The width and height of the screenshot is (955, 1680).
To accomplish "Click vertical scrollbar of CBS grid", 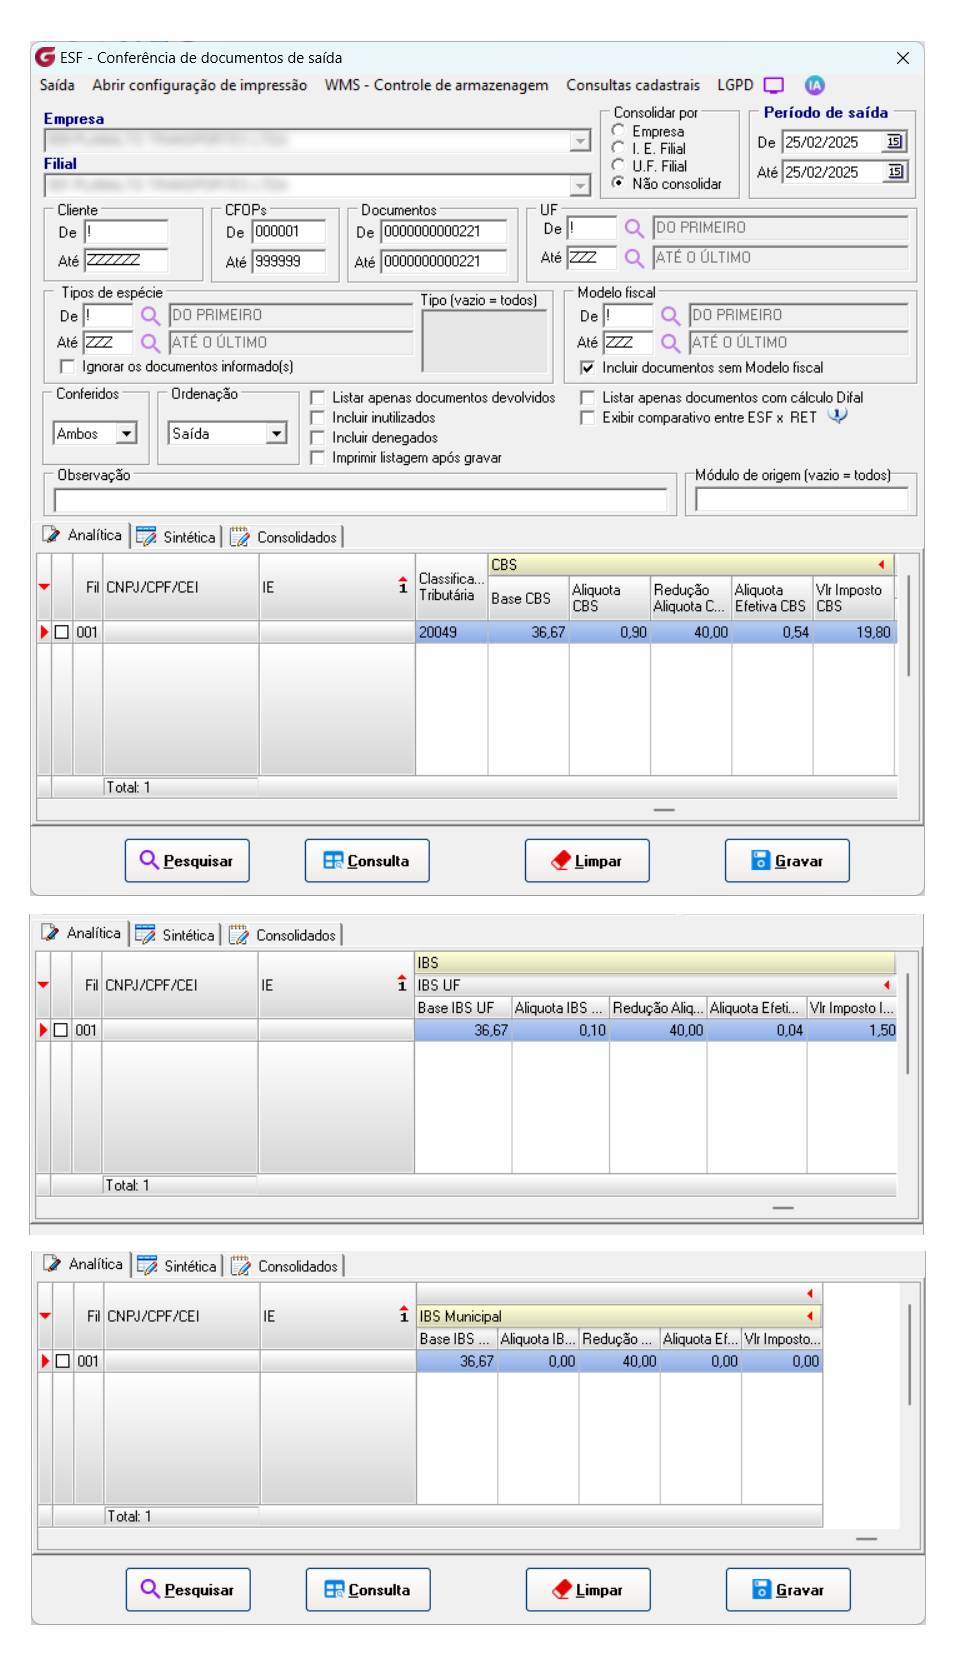I will [908, 626].
